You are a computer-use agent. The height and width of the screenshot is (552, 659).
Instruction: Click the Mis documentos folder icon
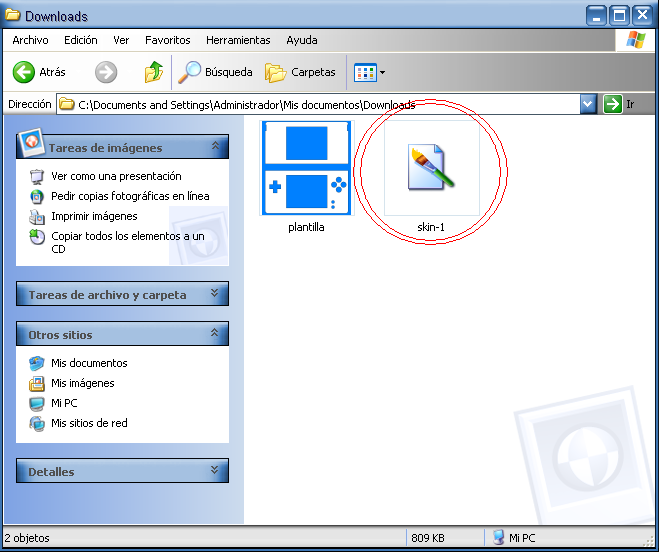click(x=37, y=363)
